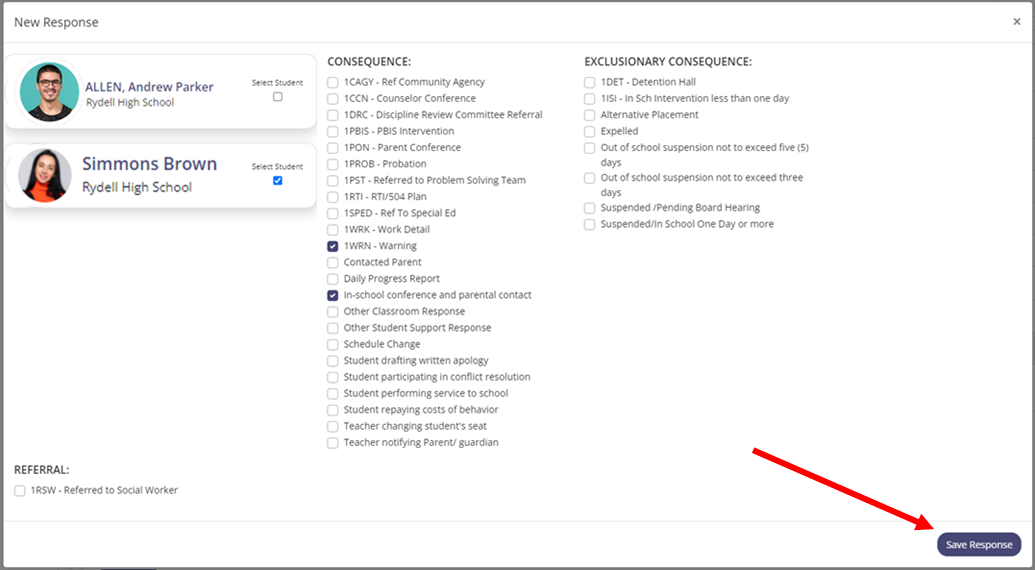The height and width of the screenshot is (570, 1035).
Task: Open Simmons Brown's profile photo
Action: [x=45, y=175]
